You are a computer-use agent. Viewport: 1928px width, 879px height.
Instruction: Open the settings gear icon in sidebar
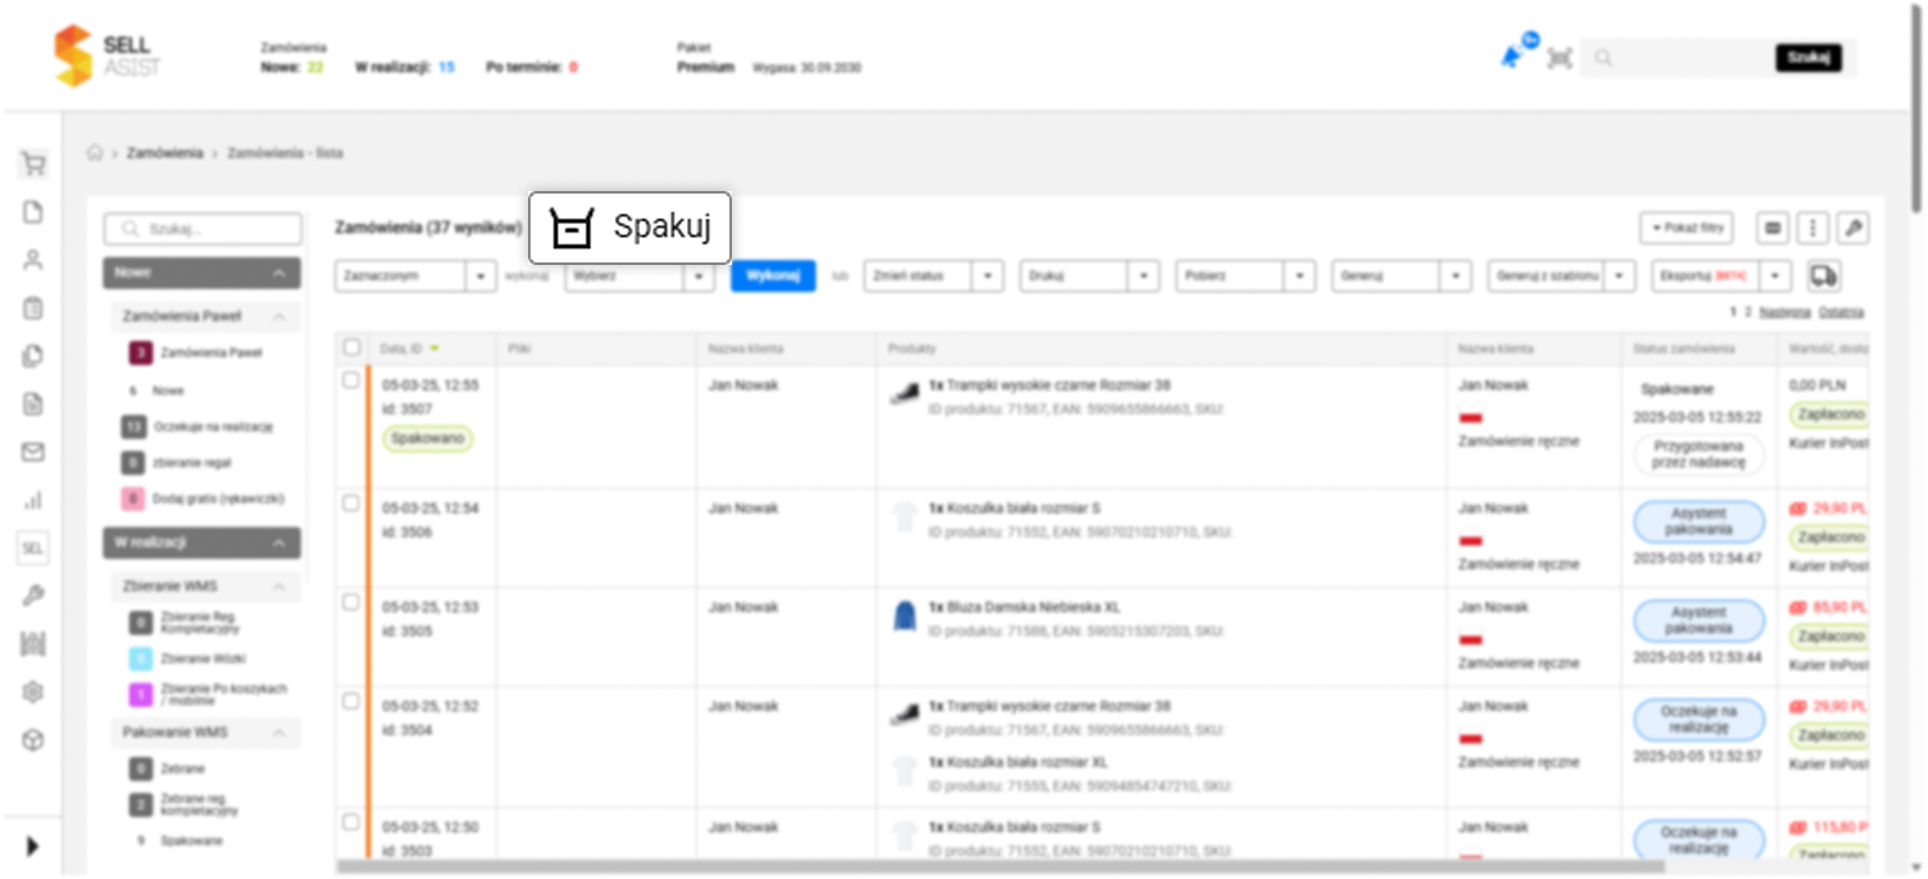pos(33,692)
